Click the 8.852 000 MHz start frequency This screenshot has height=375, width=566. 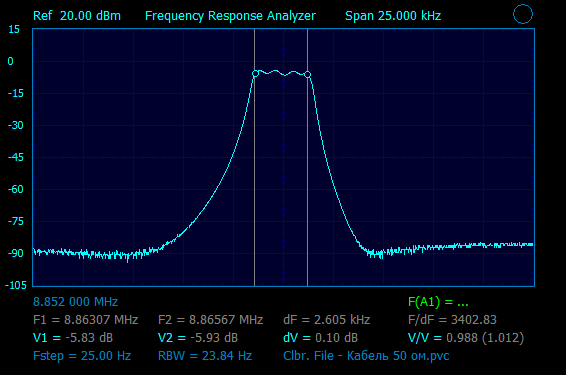75,302
